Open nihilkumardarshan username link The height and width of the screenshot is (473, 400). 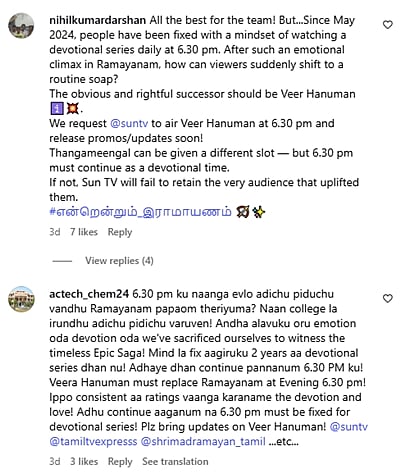97,20
